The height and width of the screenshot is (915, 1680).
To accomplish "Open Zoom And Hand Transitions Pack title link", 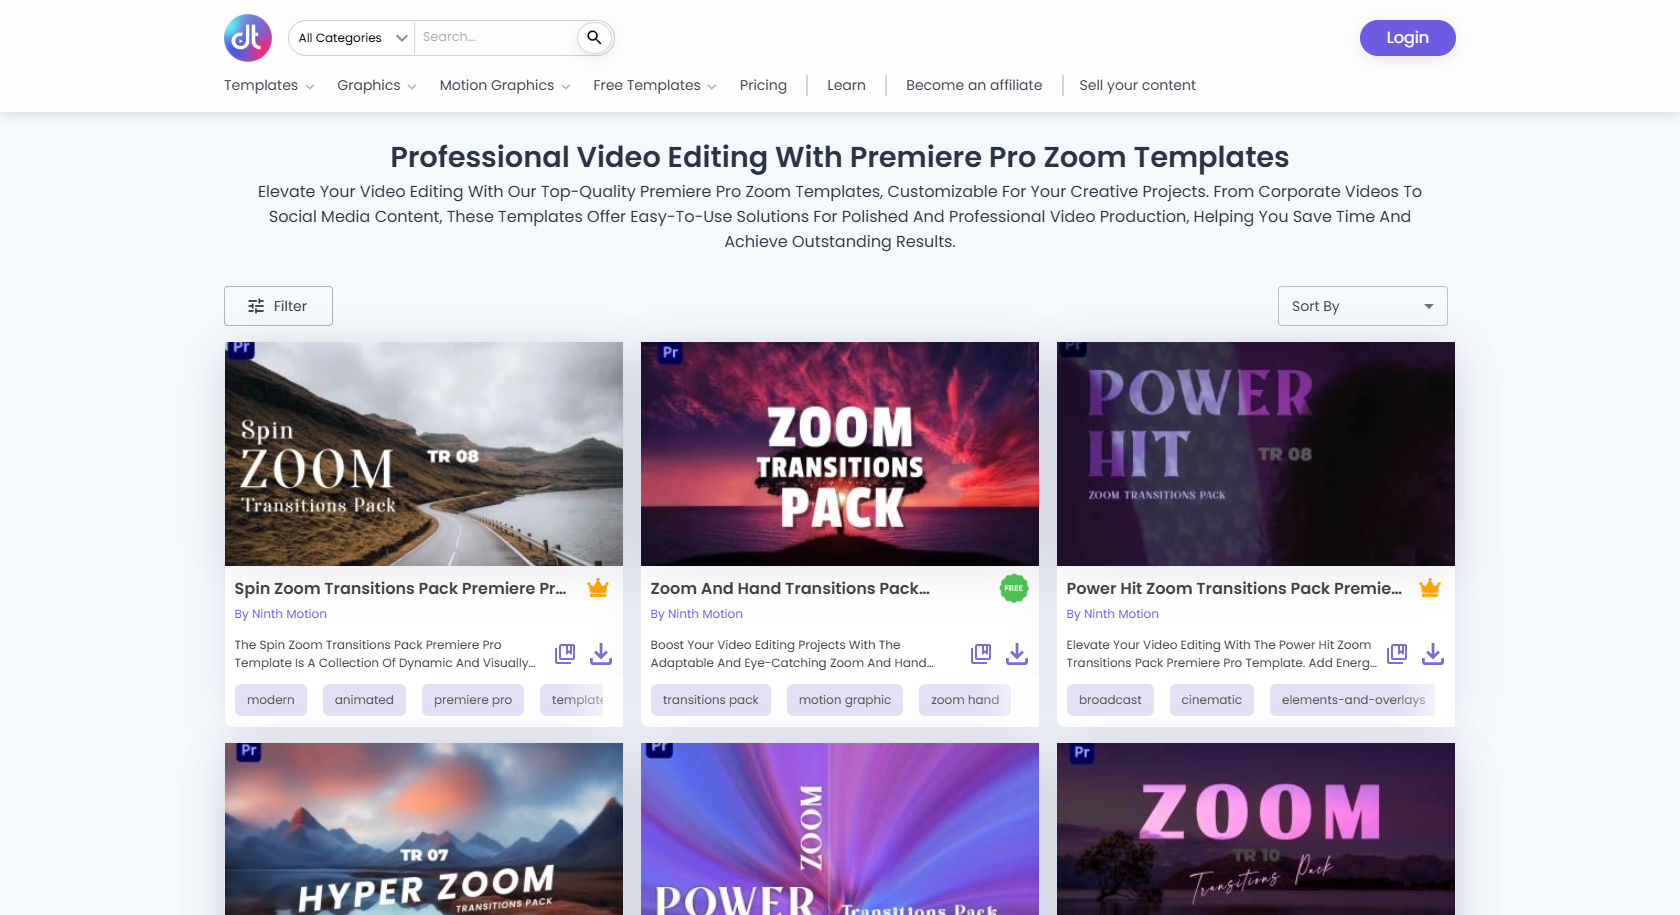I will (790, 588).
